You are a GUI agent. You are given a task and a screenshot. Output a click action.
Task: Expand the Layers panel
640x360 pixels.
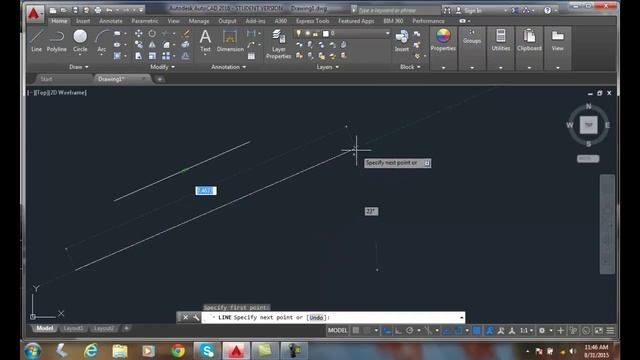(x=328, y=67)
